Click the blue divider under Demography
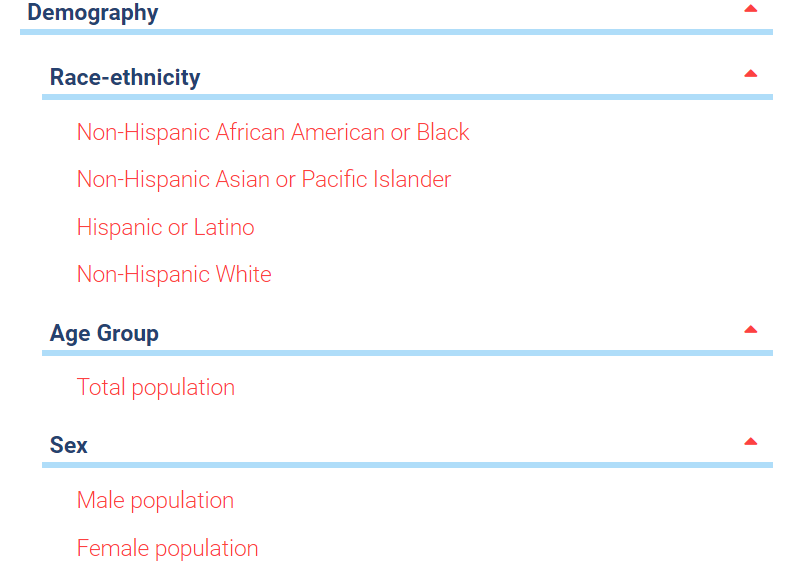 pos(396,32)
